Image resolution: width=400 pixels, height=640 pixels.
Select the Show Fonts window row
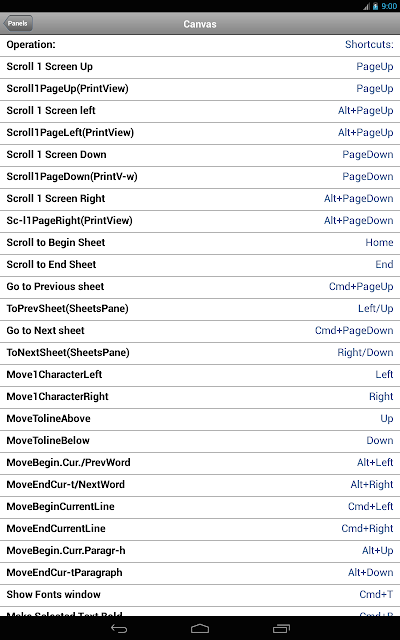click(x=200, y=595)
